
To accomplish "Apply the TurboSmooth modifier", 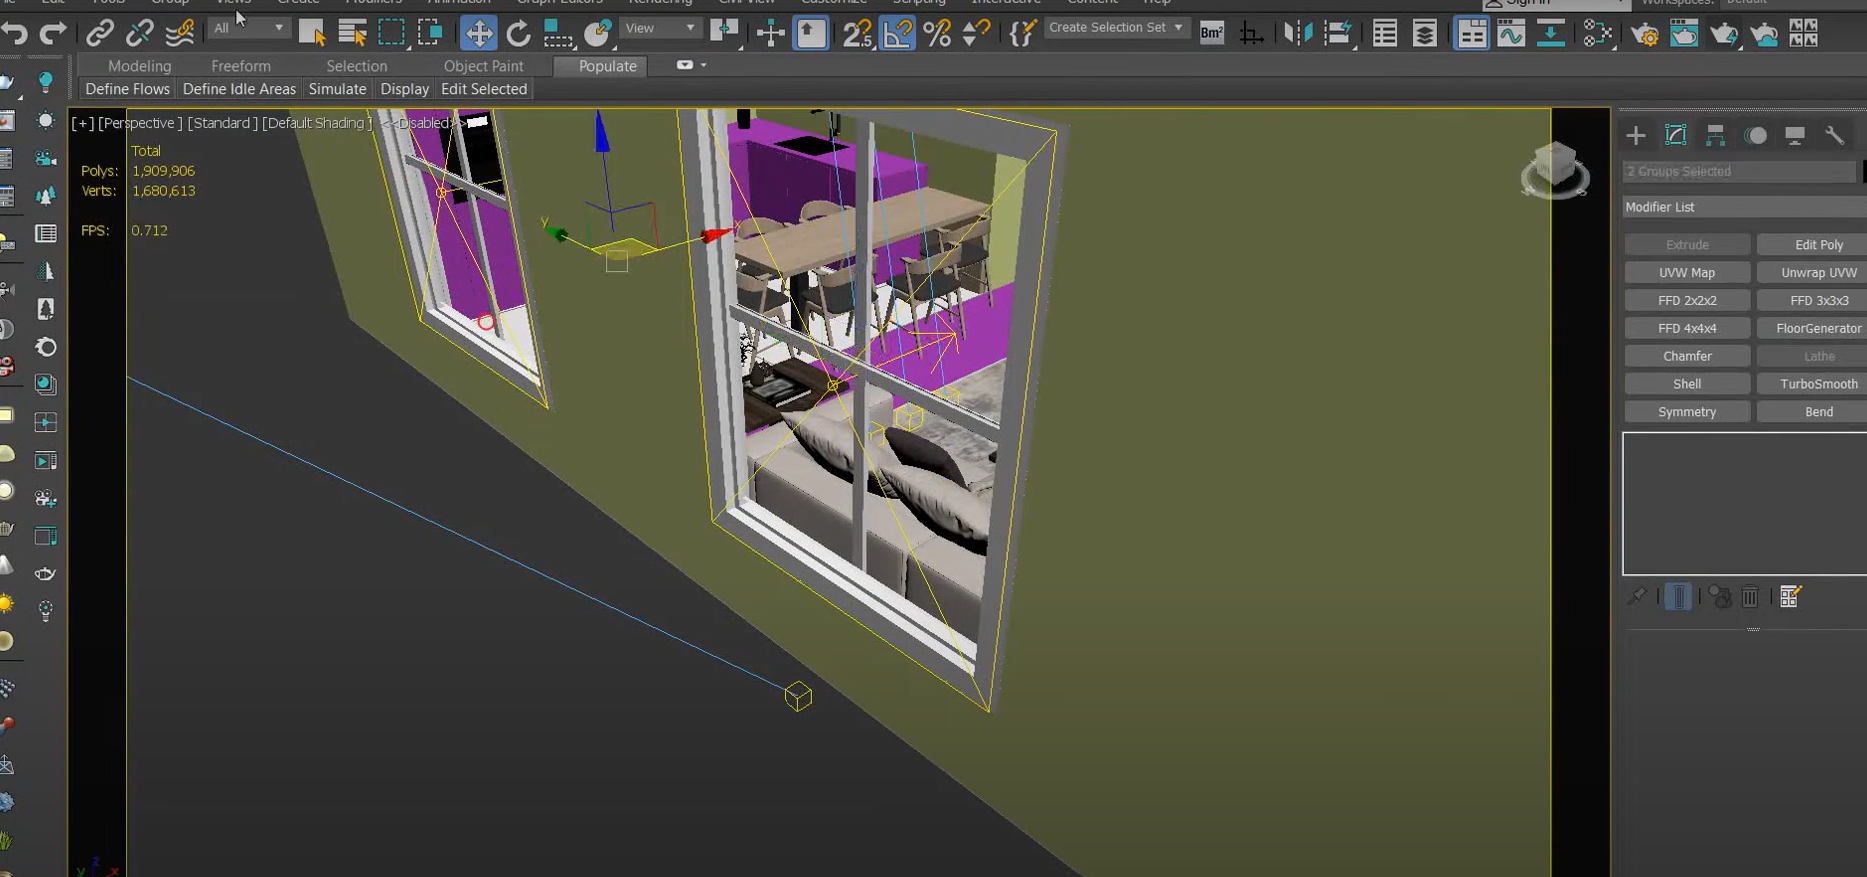I will click(x=1818, y=384).
